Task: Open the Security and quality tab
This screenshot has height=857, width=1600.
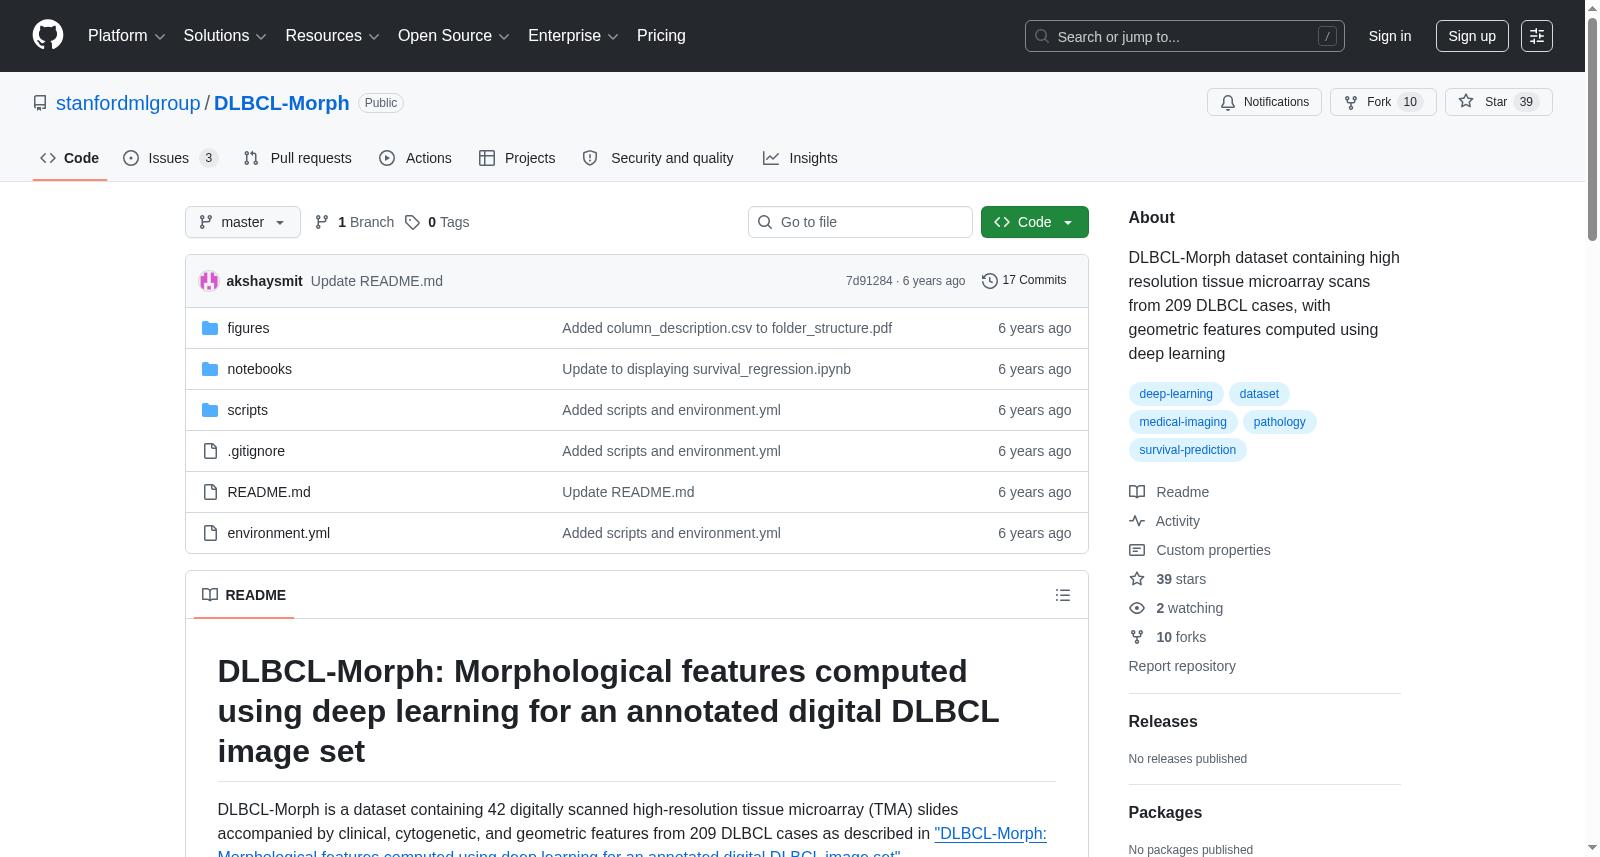Action: [x=658, y=158]
